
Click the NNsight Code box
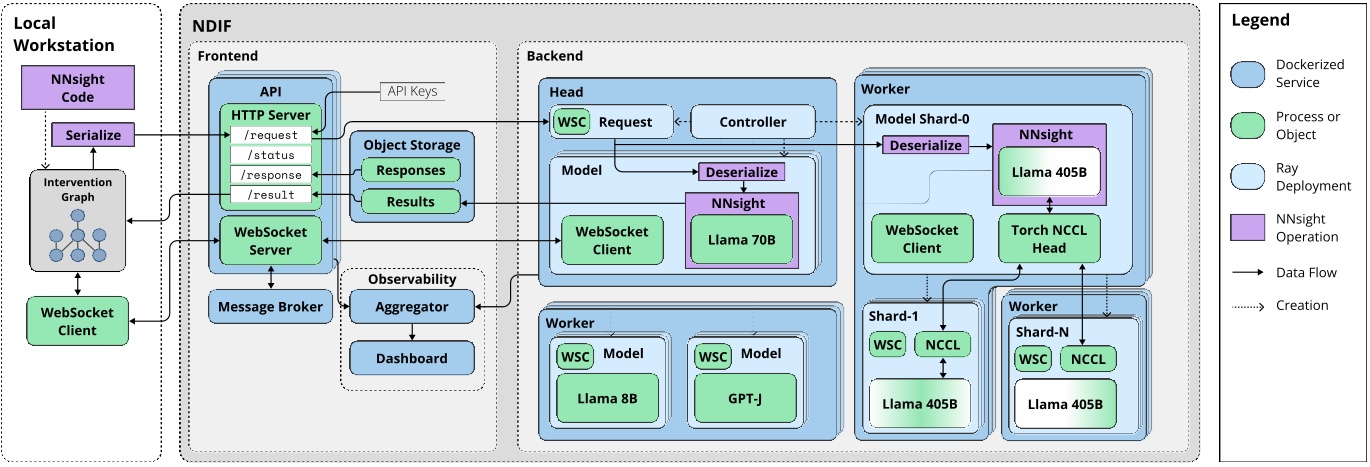click(77, 88)
